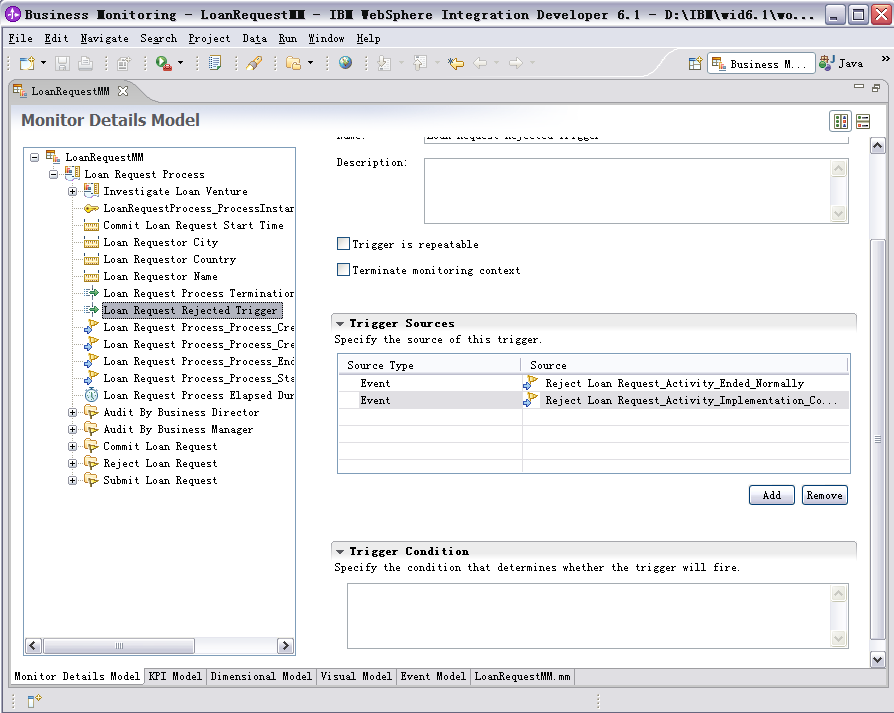894x713 pixels.
Task: Click the Last Edit Location arrow icon
Action: [456, 63]
